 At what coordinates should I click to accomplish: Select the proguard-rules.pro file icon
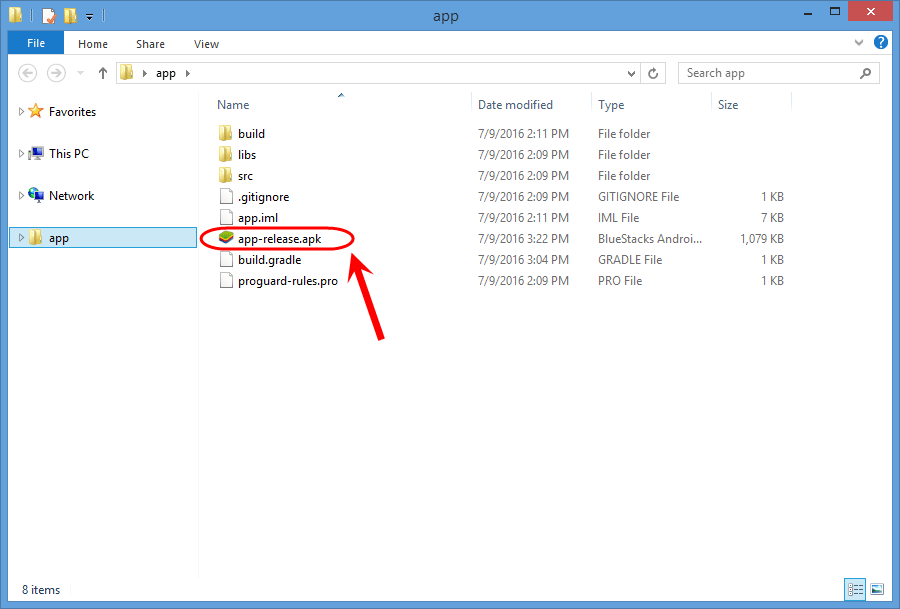(226, 281)
